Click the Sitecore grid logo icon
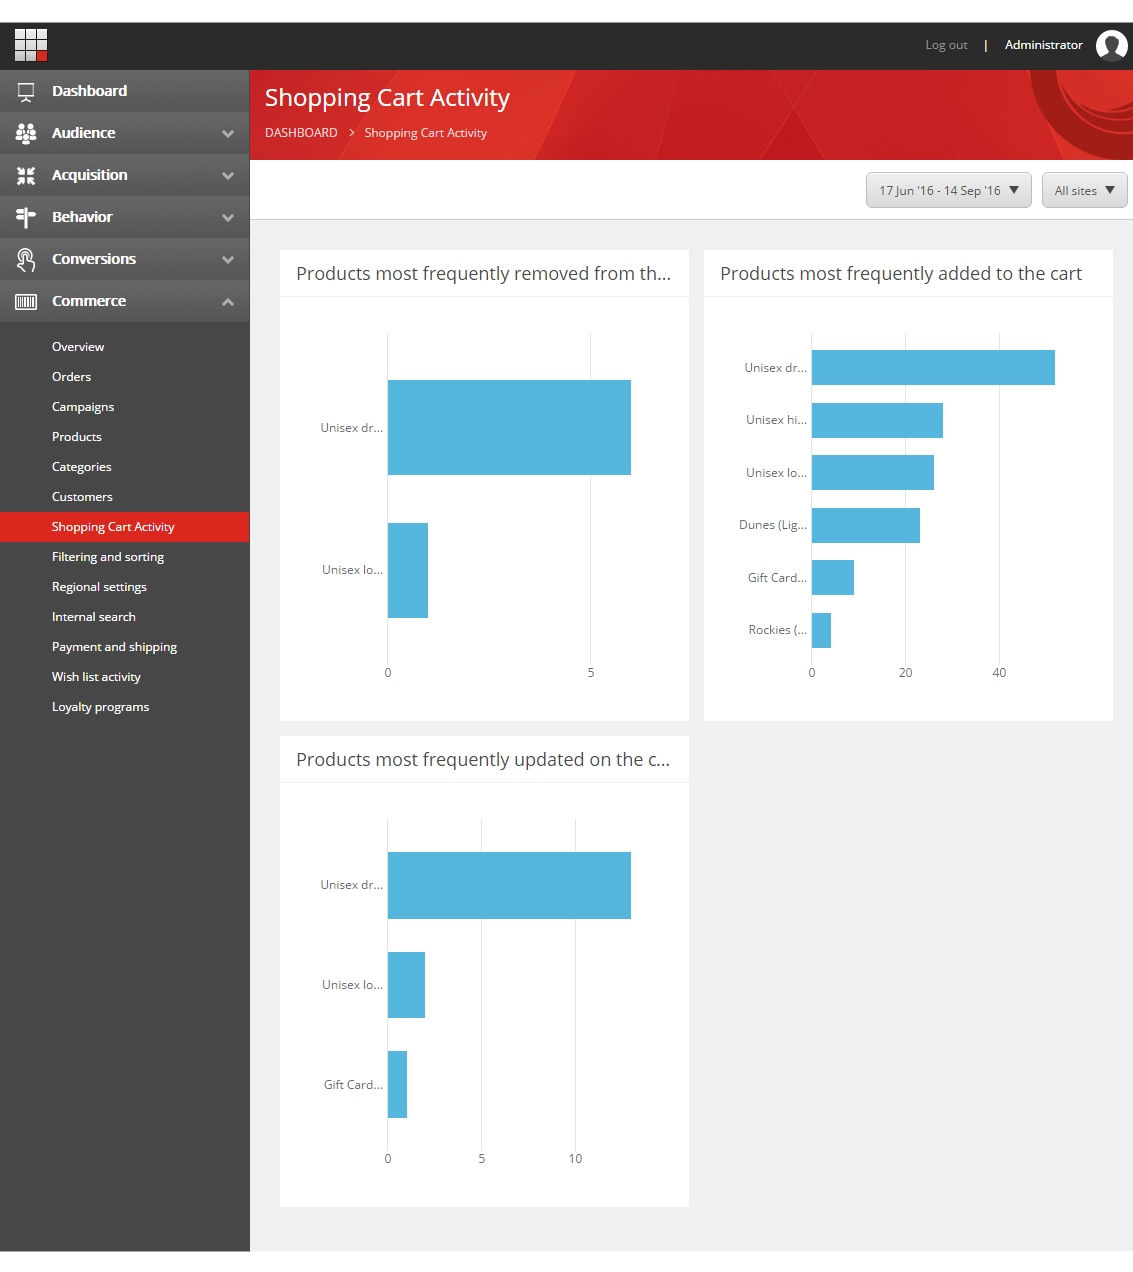The image size is (1133, 1272). (x=31, y=45)
